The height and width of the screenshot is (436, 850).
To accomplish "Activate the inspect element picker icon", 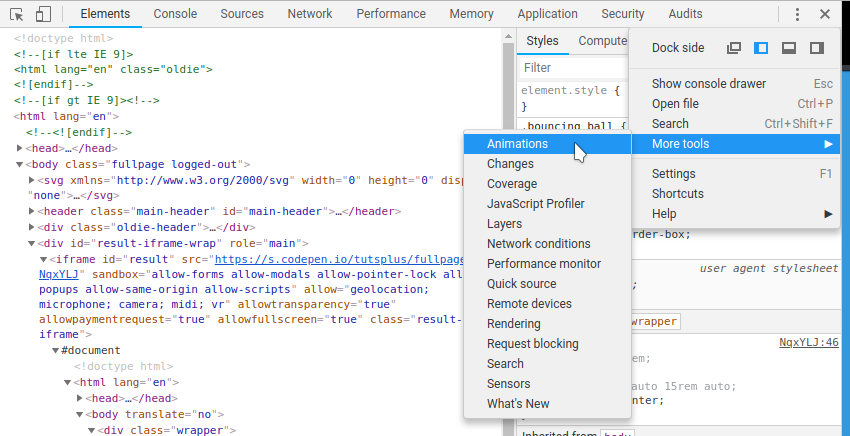I will [17, 15].
